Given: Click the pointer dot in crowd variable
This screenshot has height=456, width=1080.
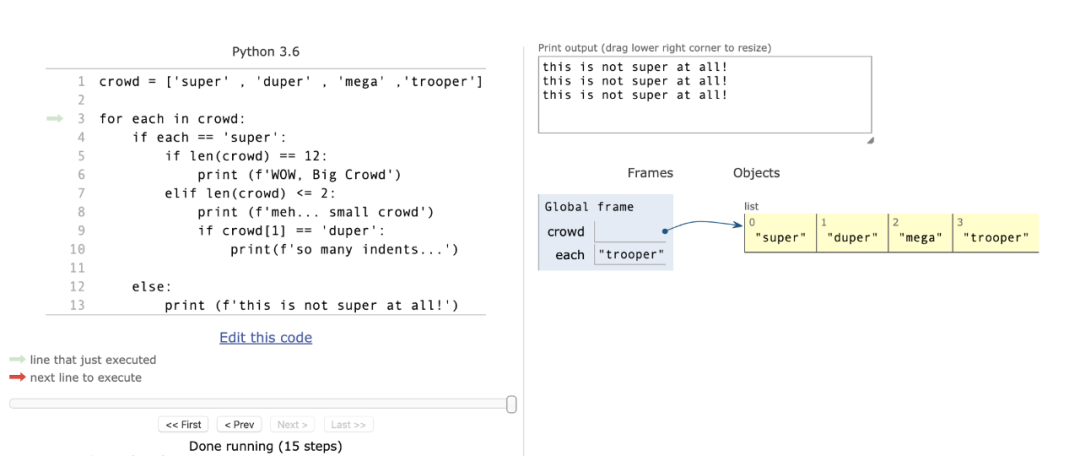Looking at the screenshot, I should [665, 231].
